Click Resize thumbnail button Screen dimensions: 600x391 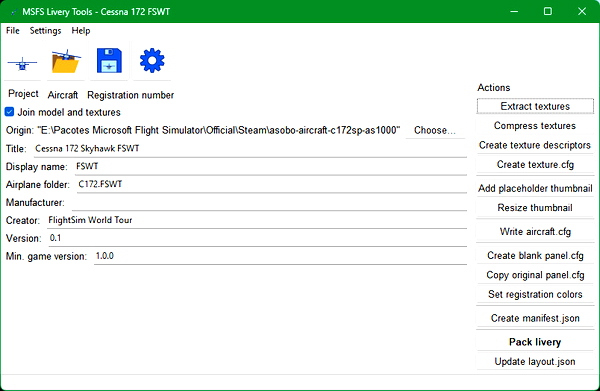point(535,208)
